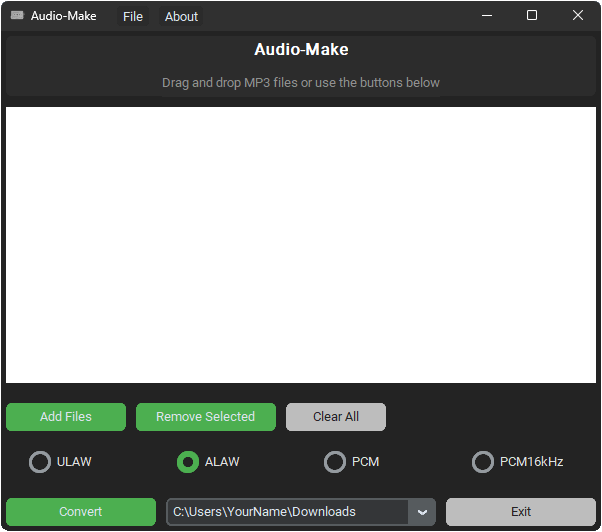This screenshot has width=602, height=532.
Task: Click the 'Drag and drop MP3 files' hint text
Action: click(x=301, y=83)
